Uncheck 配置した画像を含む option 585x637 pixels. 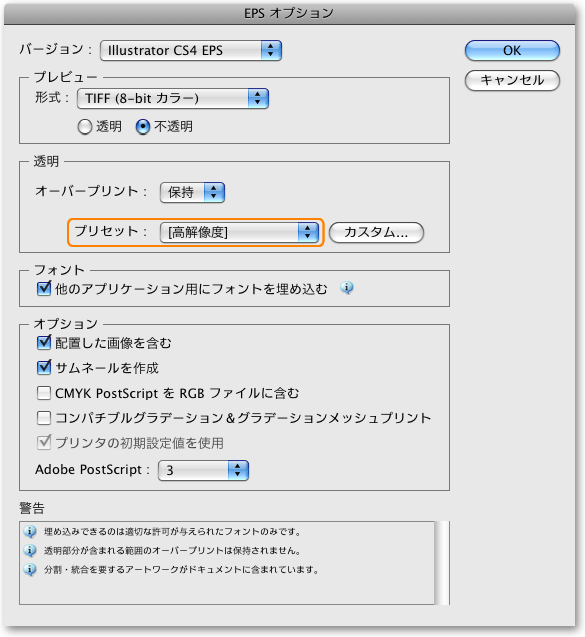click(44, 343)
